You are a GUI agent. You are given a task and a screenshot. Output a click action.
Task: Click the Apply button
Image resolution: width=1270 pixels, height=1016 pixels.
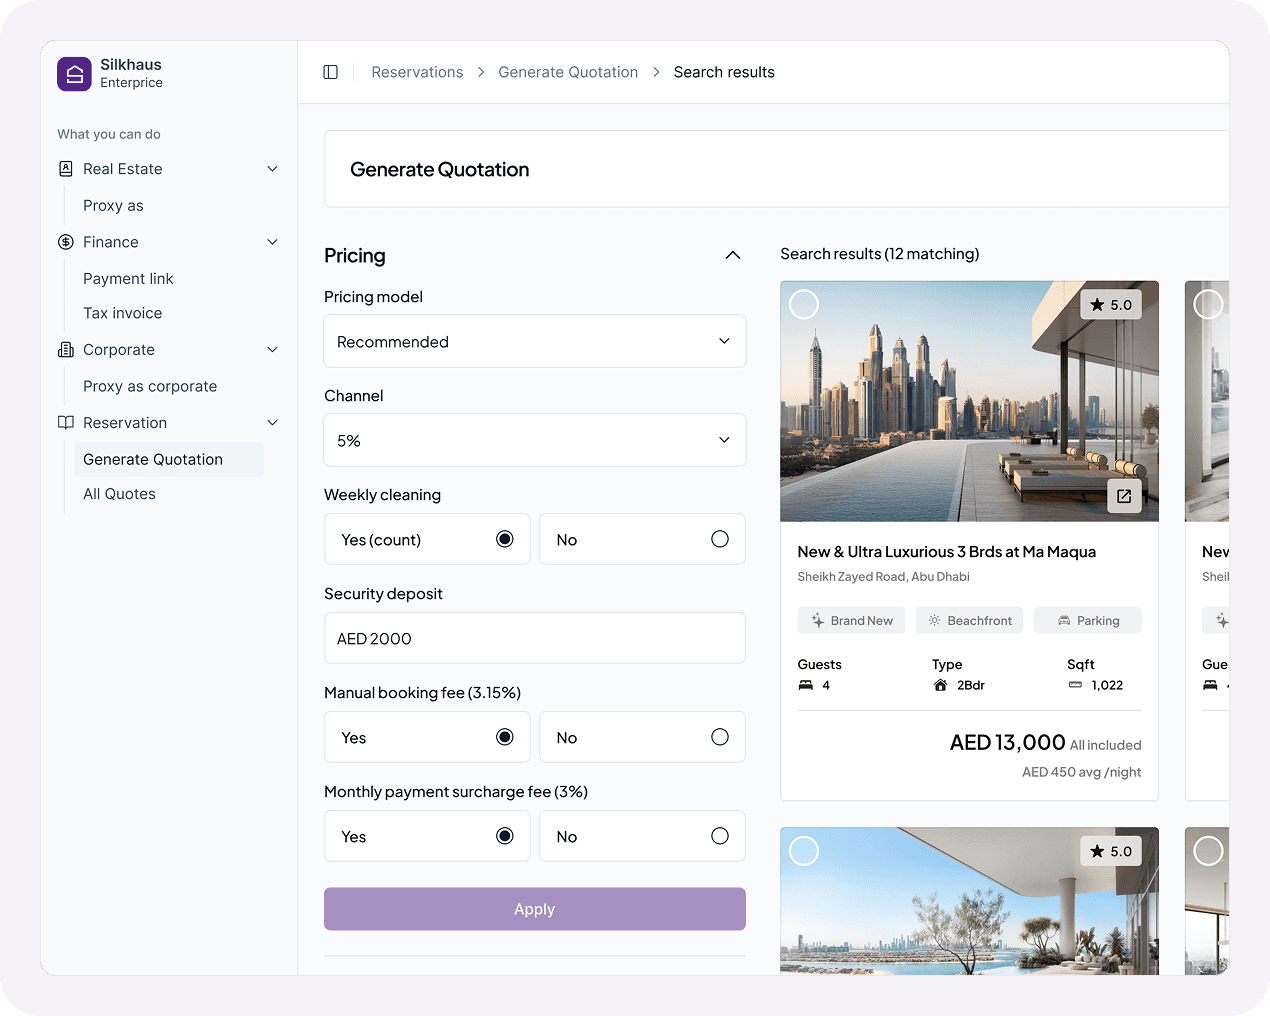tap(535, 909)
